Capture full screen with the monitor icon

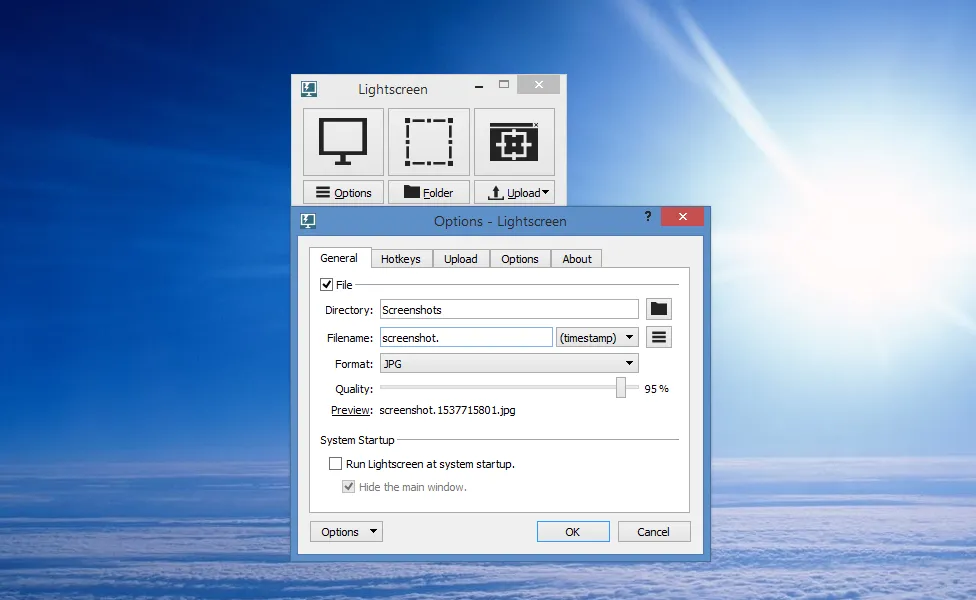(343, 141)
